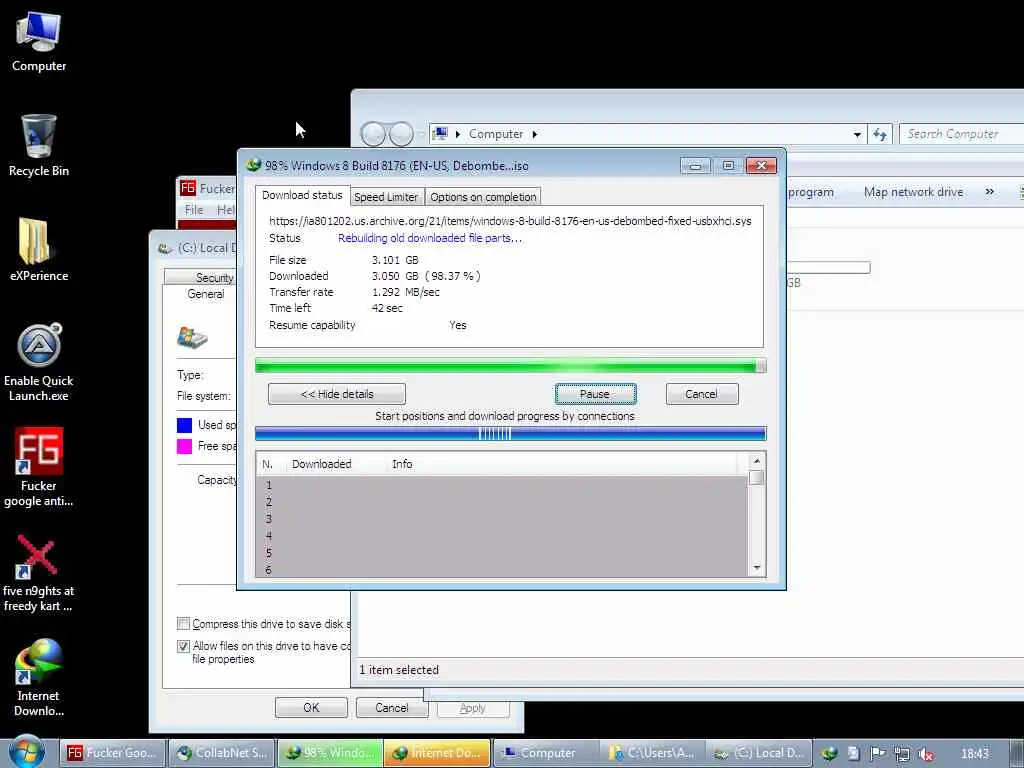Cancel the download in IDM dialog

702,394
